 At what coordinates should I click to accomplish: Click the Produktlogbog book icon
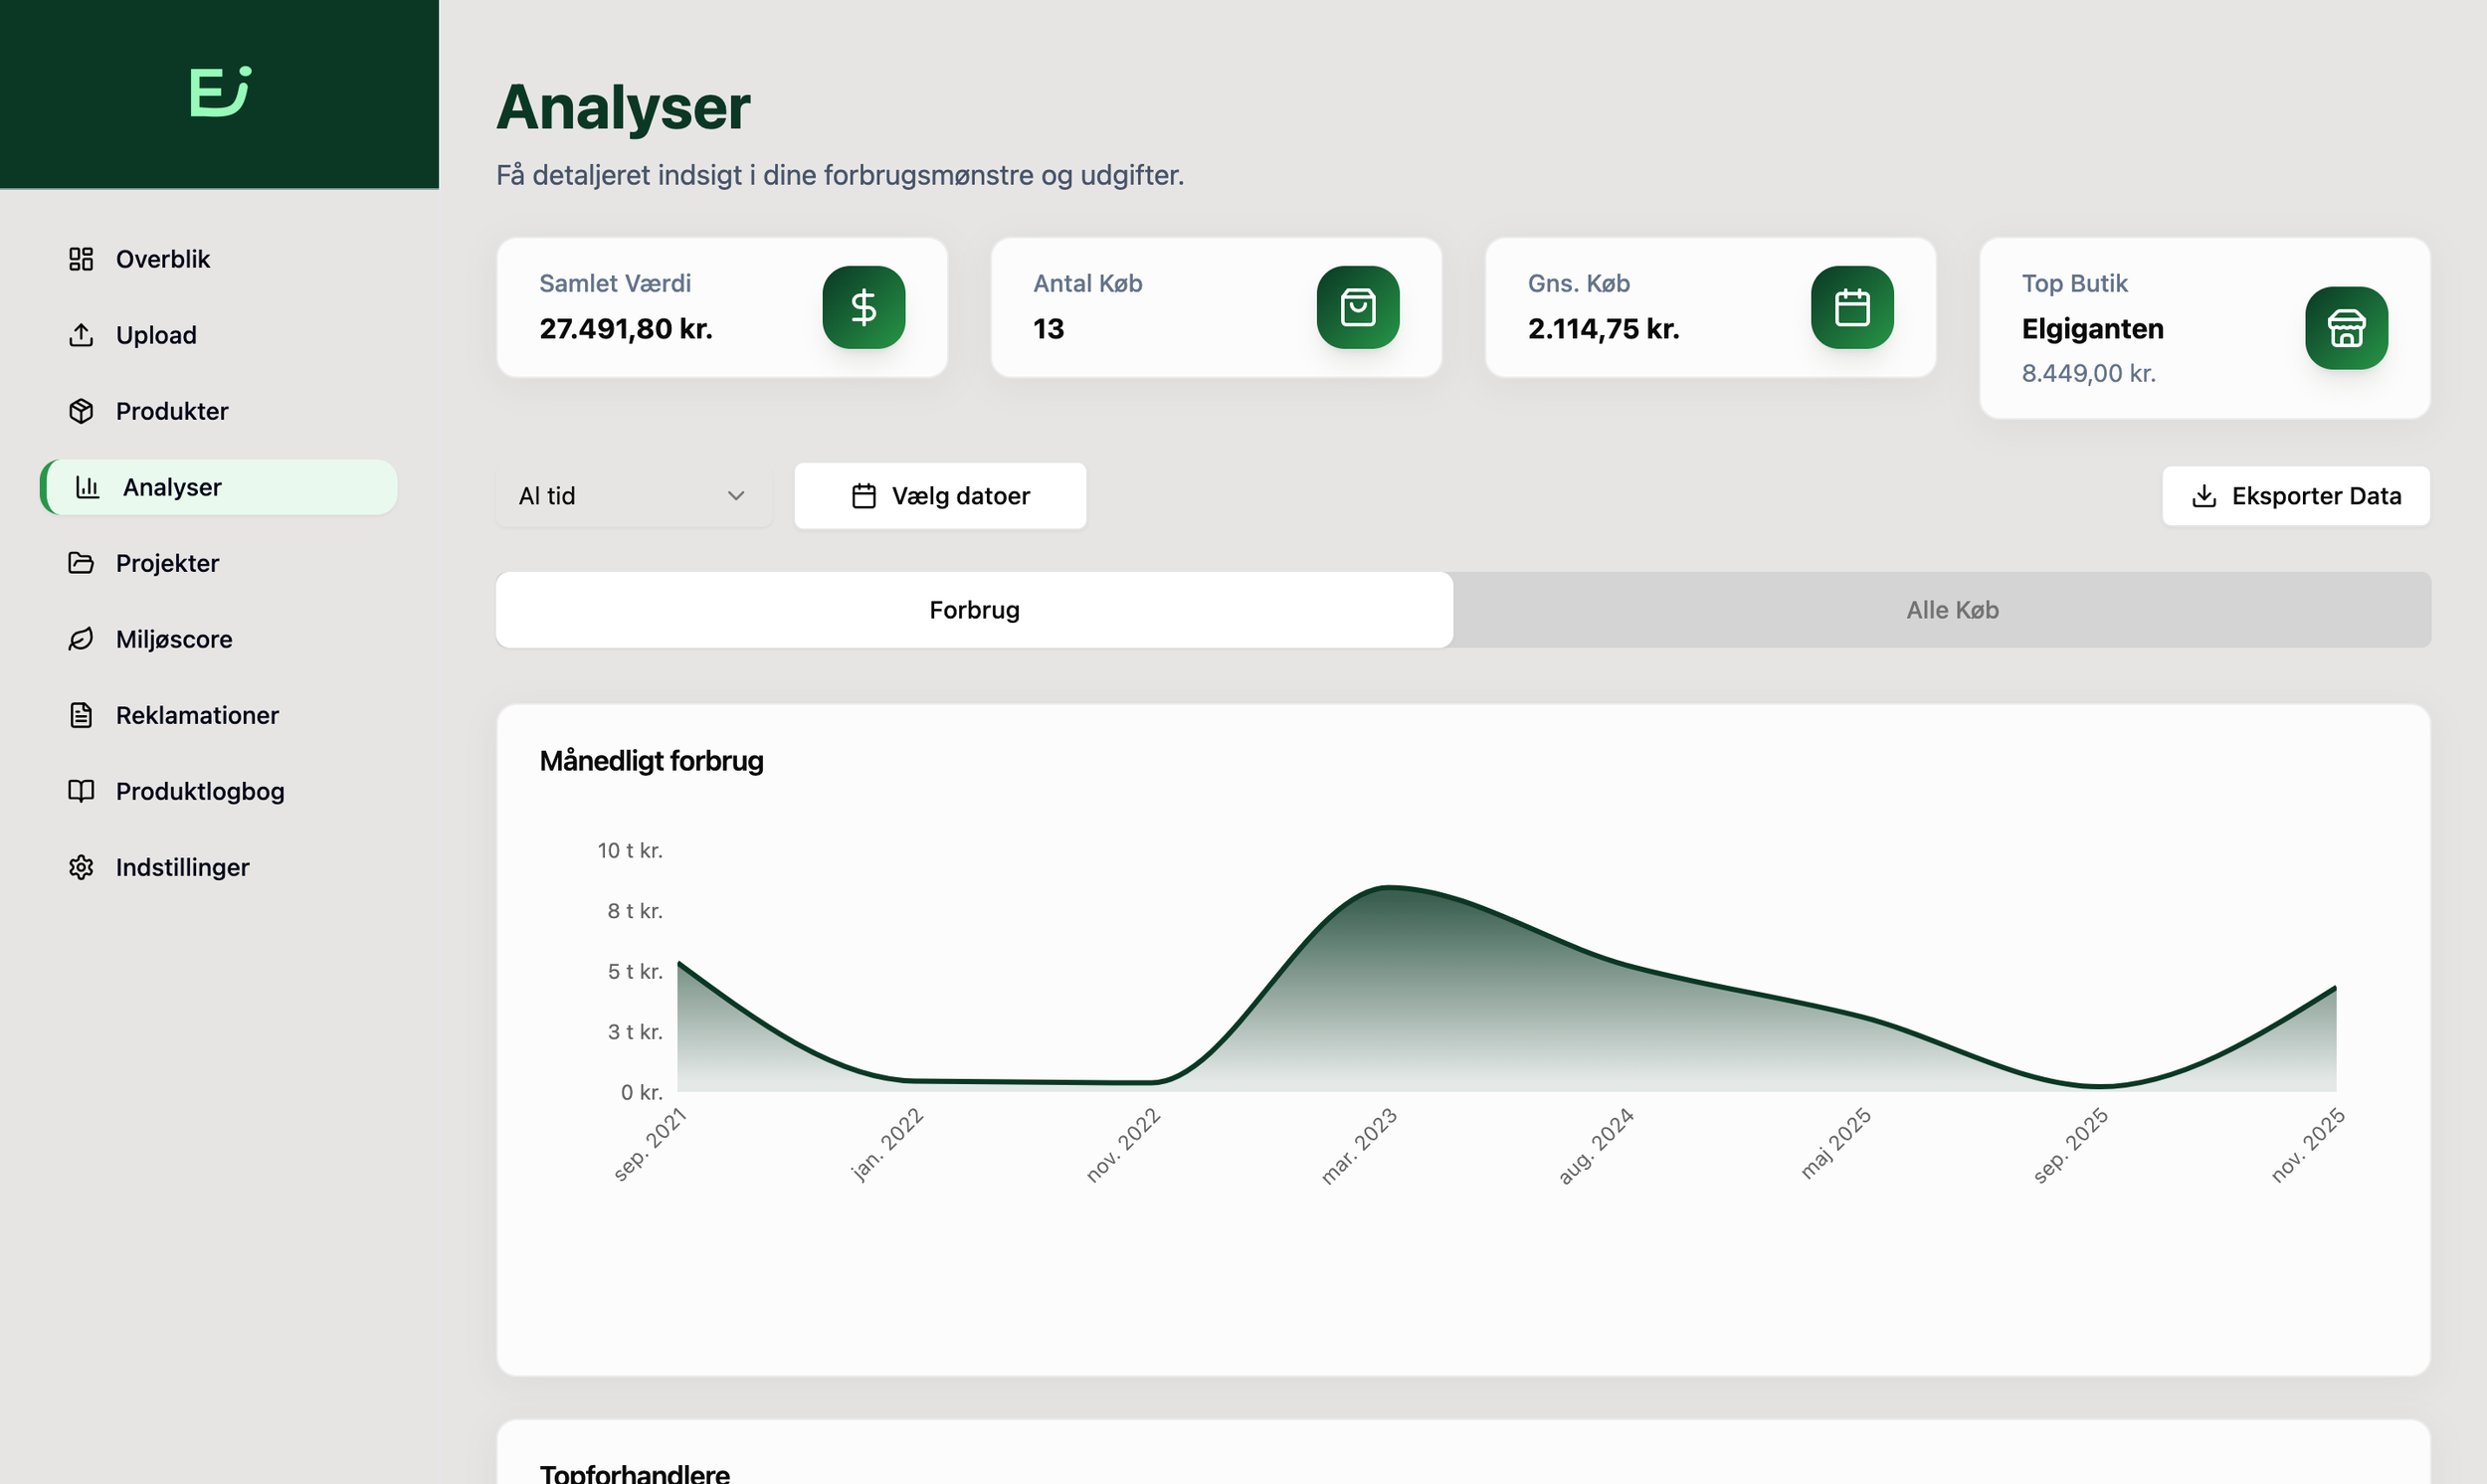(81, 791)
